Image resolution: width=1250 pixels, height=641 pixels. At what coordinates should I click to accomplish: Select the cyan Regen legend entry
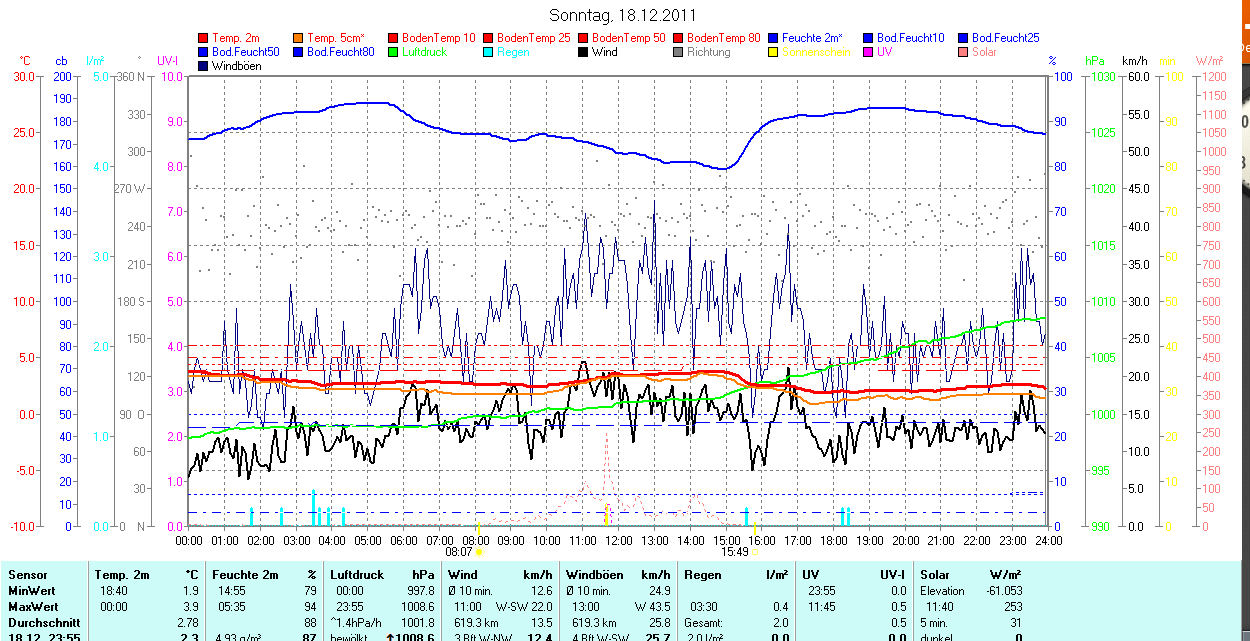click(x=513, y=52)
